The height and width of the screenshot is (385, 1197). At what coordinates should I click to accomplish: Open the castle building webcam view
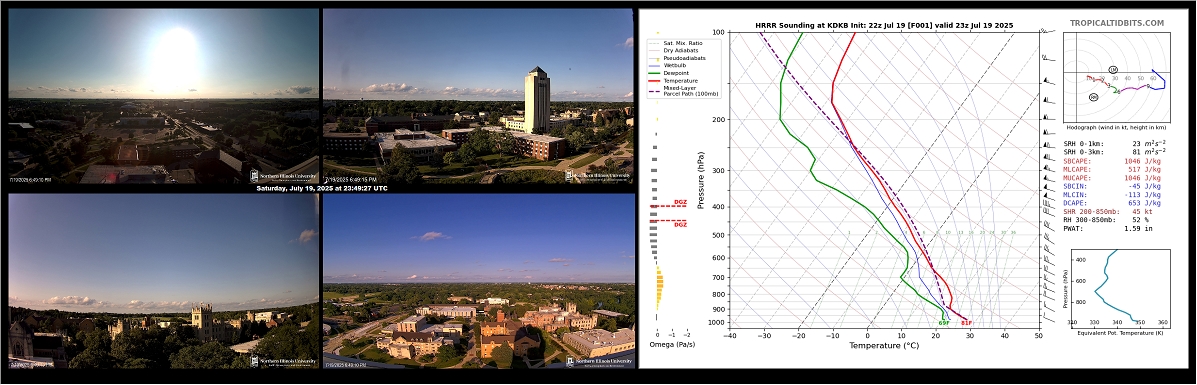click(163, 281)
